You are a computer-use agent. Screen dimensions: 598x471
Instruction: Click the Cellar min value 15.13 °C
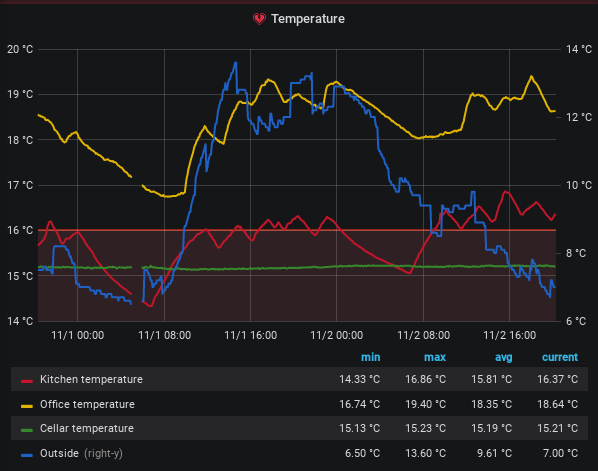360,428
